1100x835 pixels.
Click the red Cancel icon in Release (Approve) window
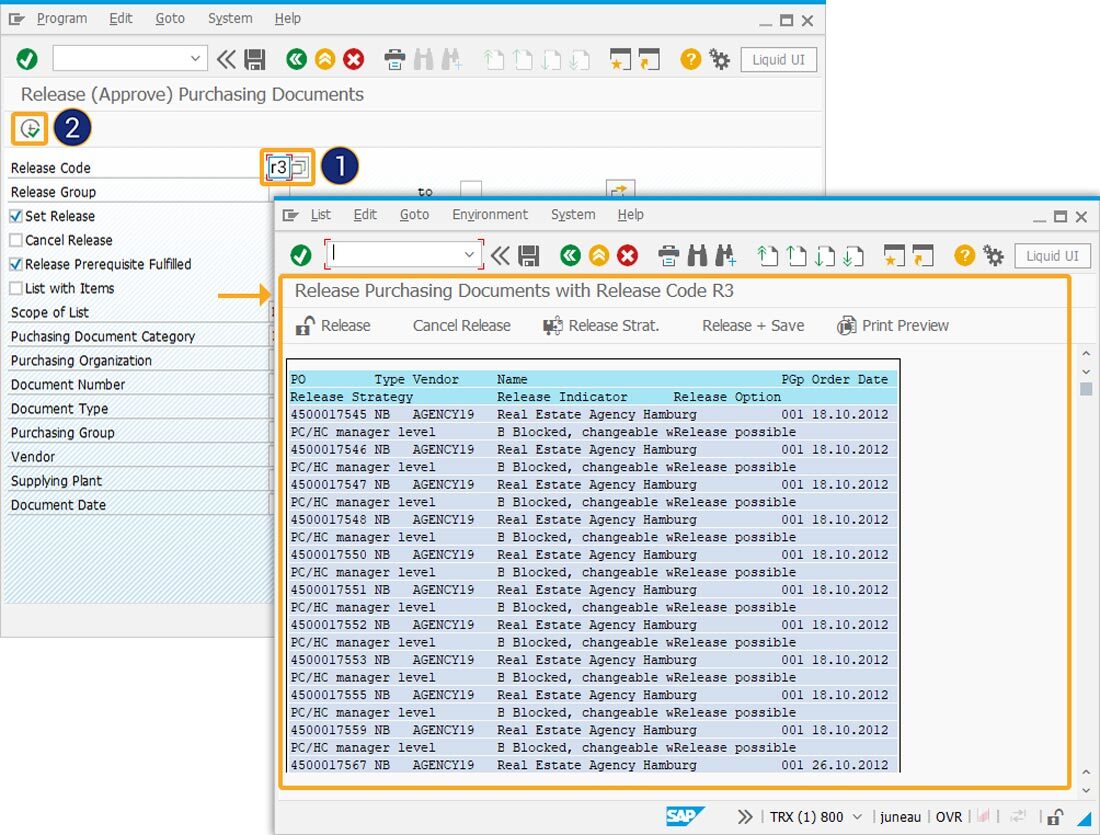[x=354, y=60]
